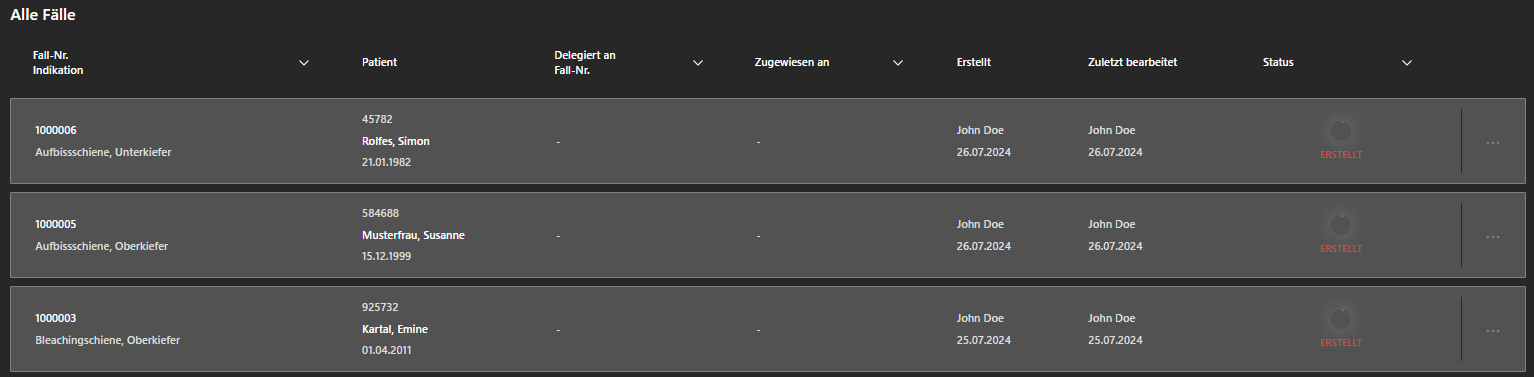The width and height of the screenshot is (1534, 377).
Task: Select patient Rolfes, Simon
Action: click(396, 141)
